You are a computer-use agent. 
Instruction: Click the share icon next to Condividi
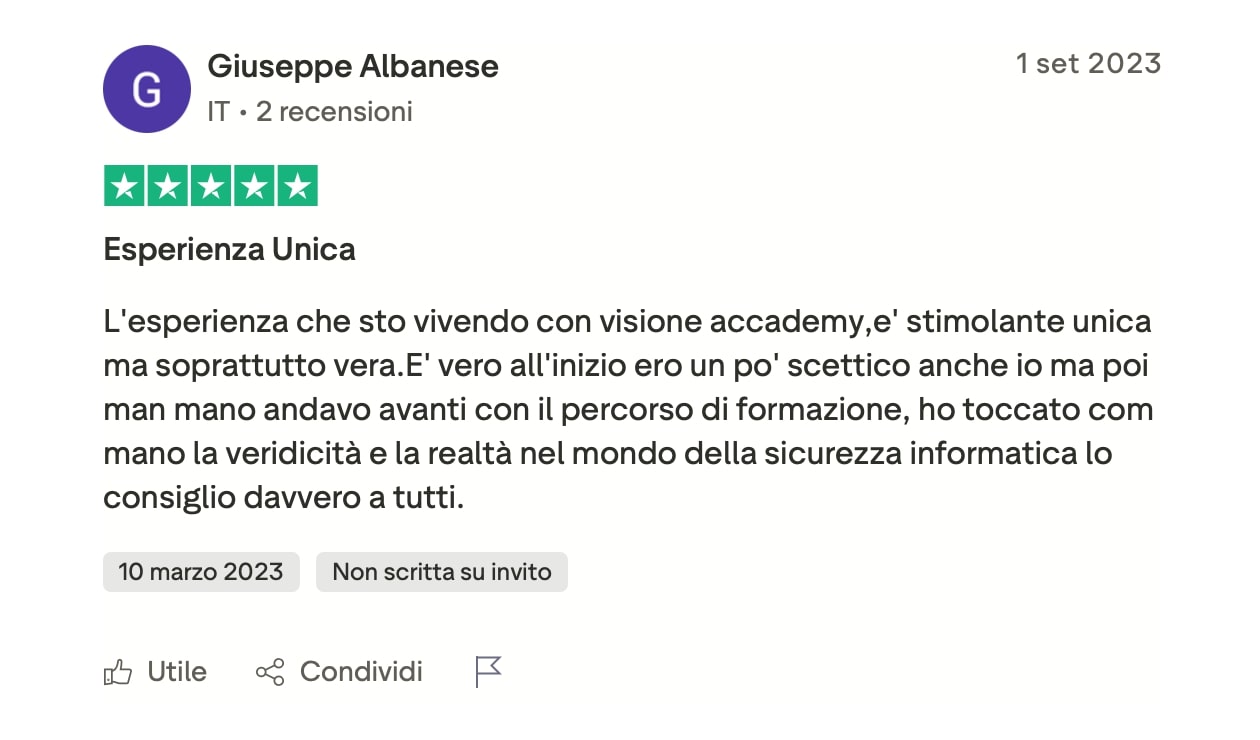(270, 672)
